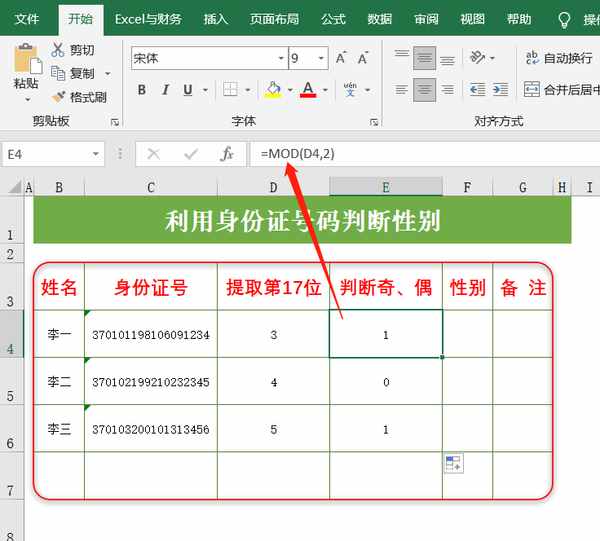Click the 粘贴 dropdown arrow
Image resolution: width=600 pixels, height=541 pixels.
pyautogui.click(x=28, y=100)
